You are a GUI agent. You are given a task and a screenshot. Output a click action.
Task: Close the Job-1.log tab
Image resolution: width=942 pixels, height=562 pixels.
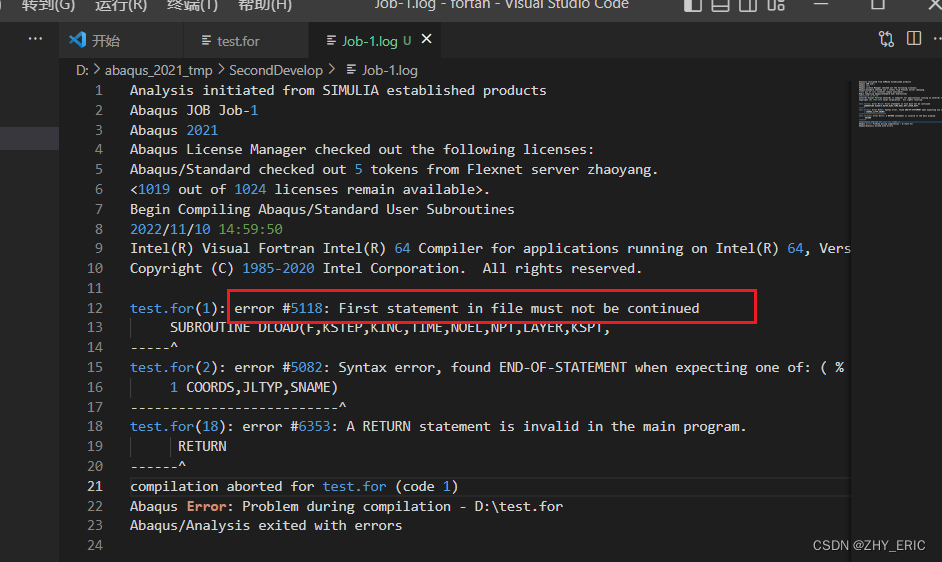[427, 39]
